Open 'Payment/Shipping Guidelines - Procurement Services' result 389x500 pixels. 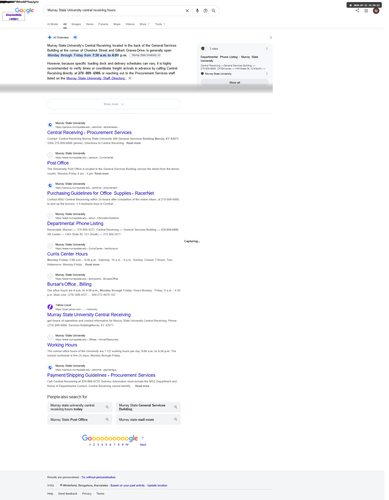(101, 375)
